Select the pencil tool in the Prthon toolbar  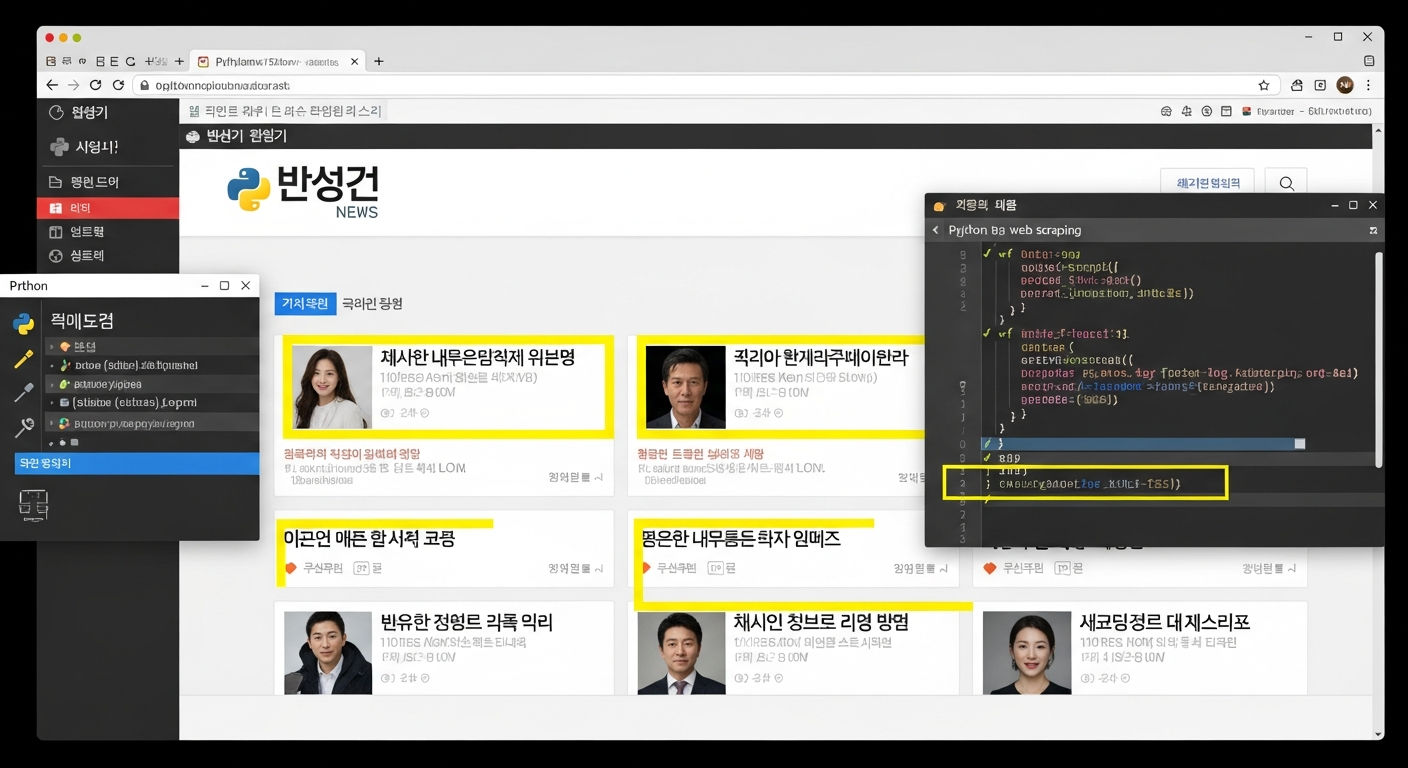point(24,355)
